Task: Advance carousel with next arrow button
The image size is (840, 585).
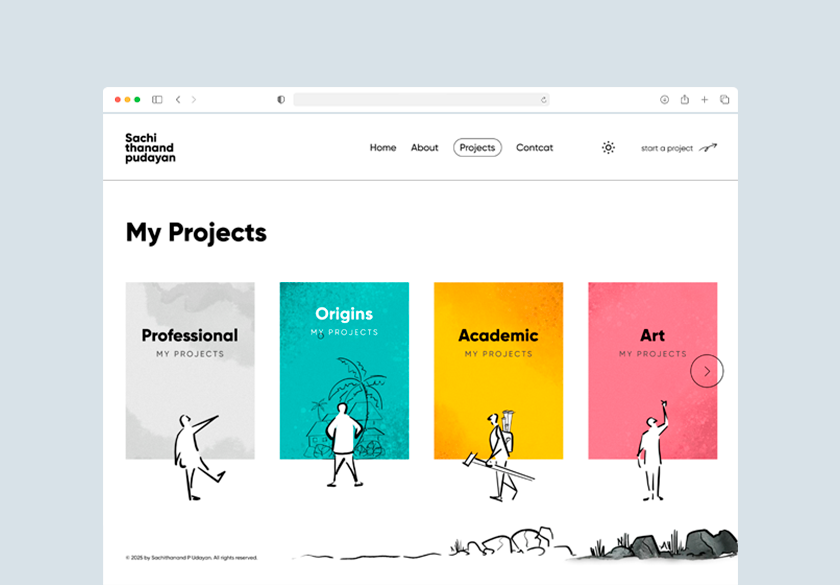Action: pyautogui.click(x=707, y=371)
